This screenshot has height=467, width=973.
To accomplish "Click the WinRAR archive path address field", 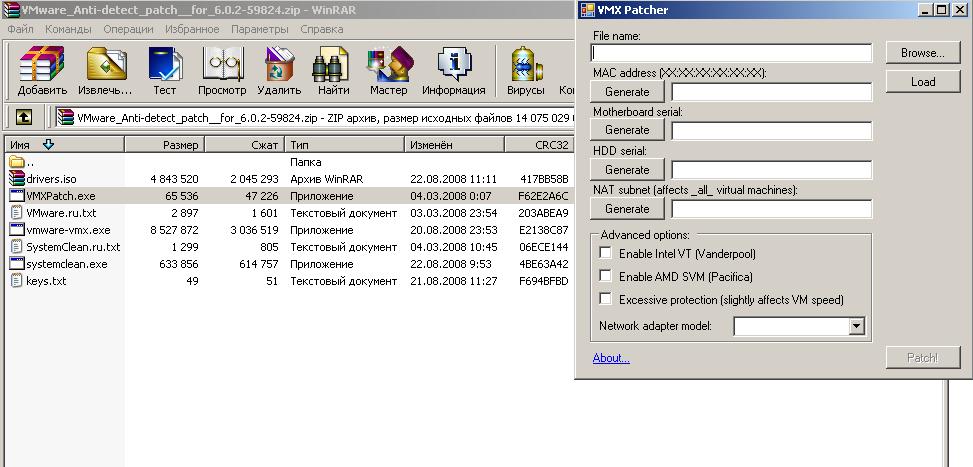I will (x=315, y=117).
